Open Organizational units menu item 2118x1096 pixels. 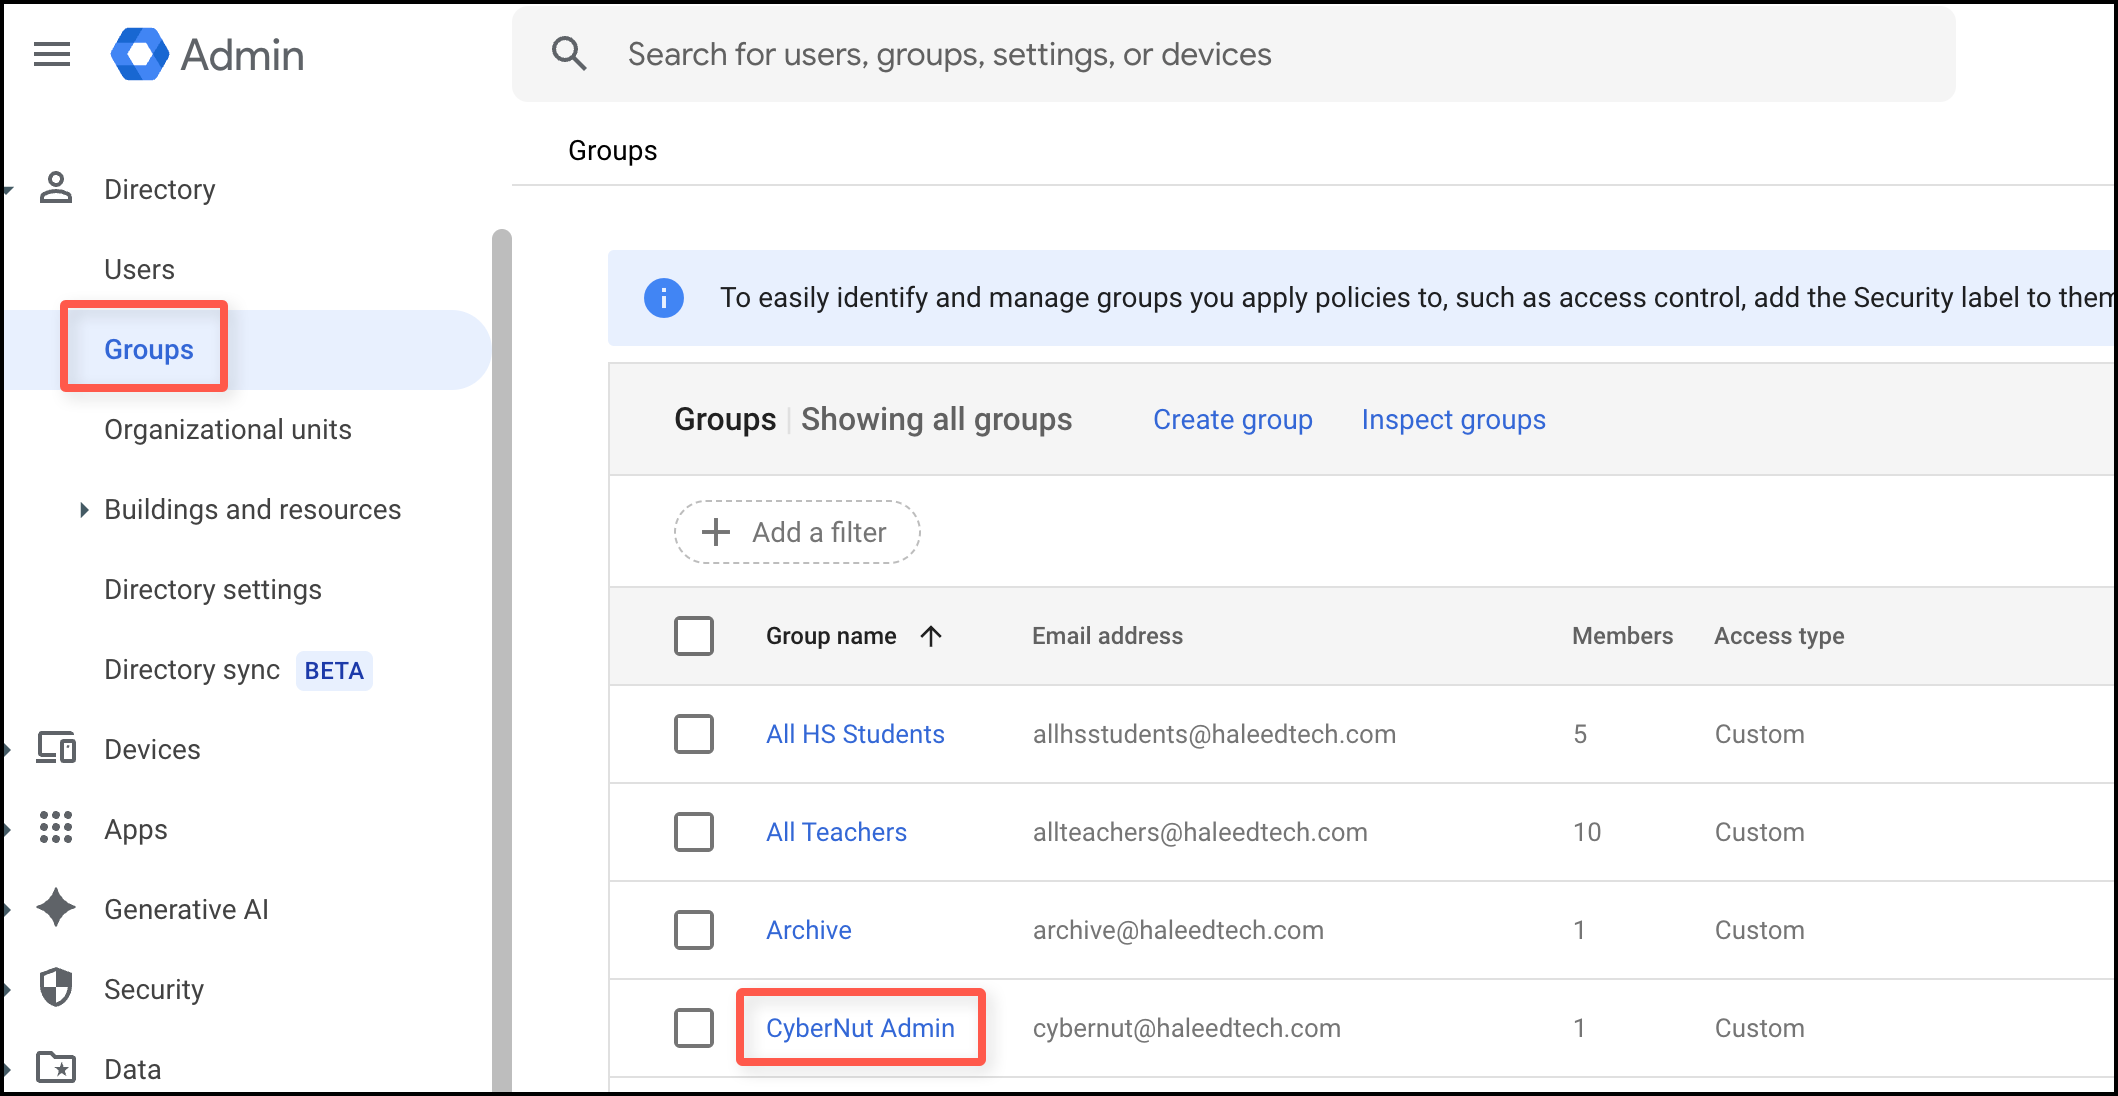tap(228, 430)
